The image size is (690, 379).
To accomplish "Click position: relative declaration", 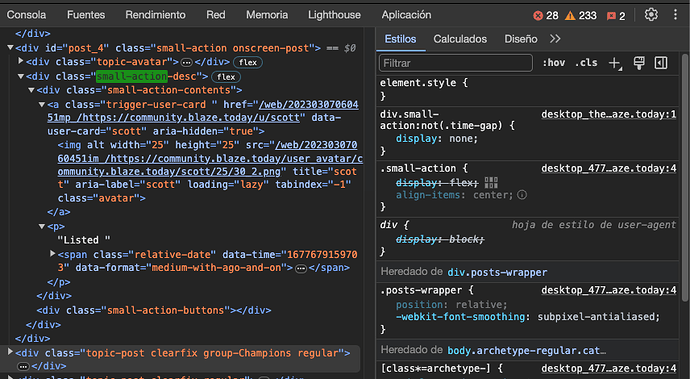I will (451, 305).
